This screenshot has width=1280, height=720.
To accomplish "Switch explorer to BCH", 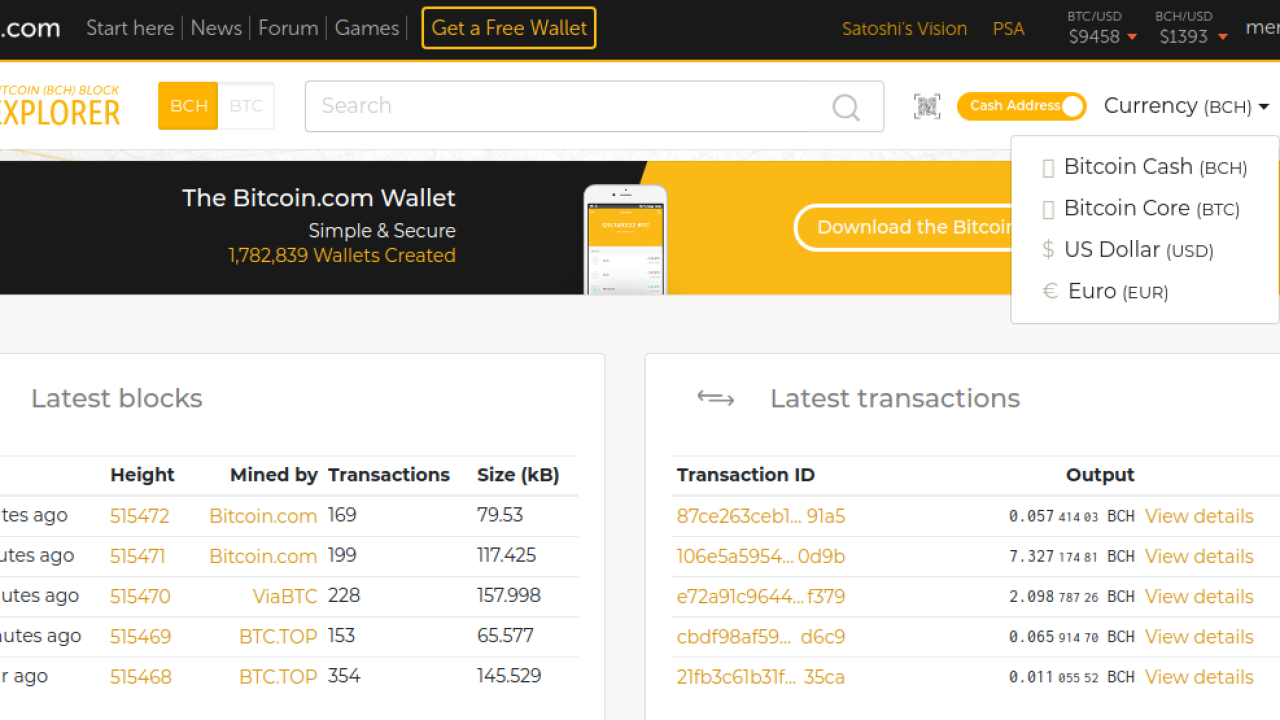I will point(188,106).
